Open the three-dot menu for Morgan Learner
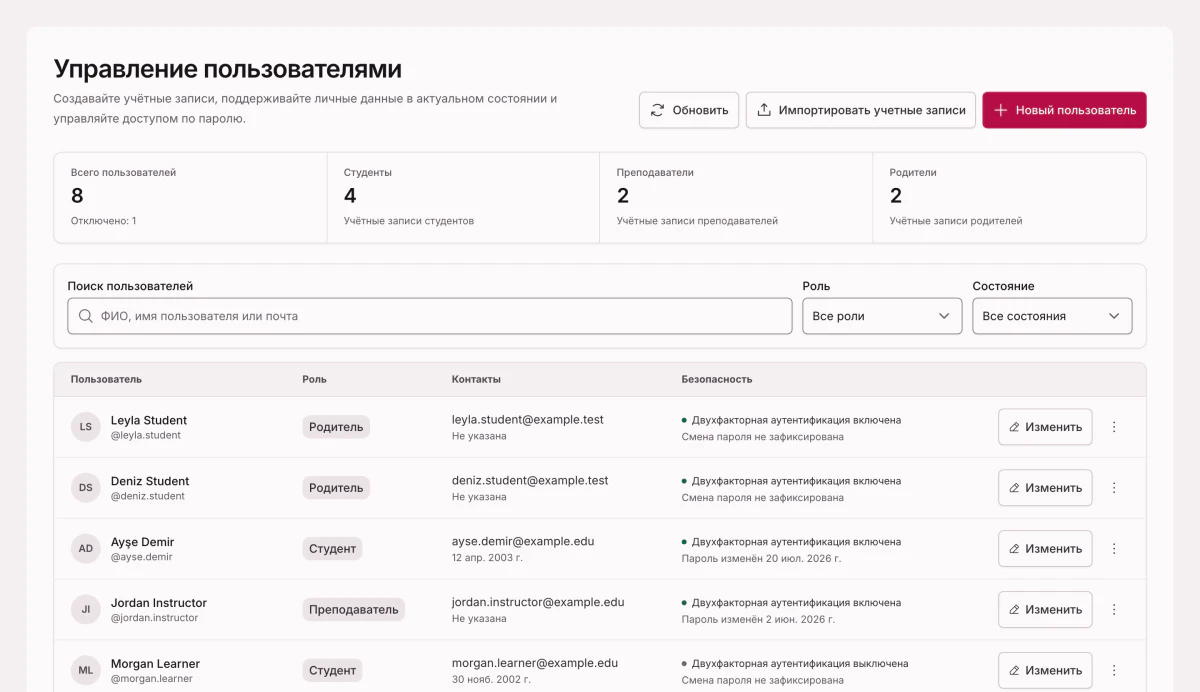The width and height of the screenshot is (1200, 692). point(1114,671)
